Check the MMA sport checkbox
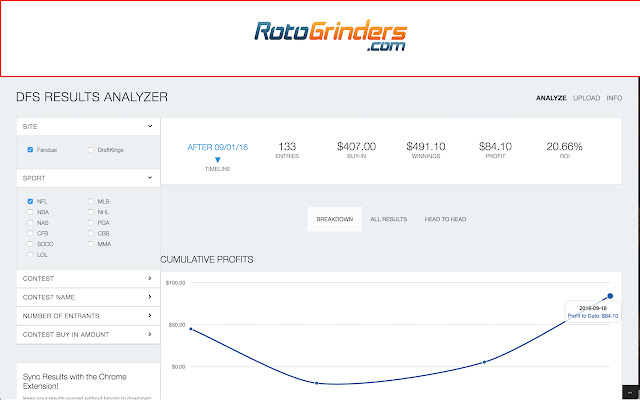Viewport: 640px width, 400px height. pyautogui.click(x=91, y=244)
